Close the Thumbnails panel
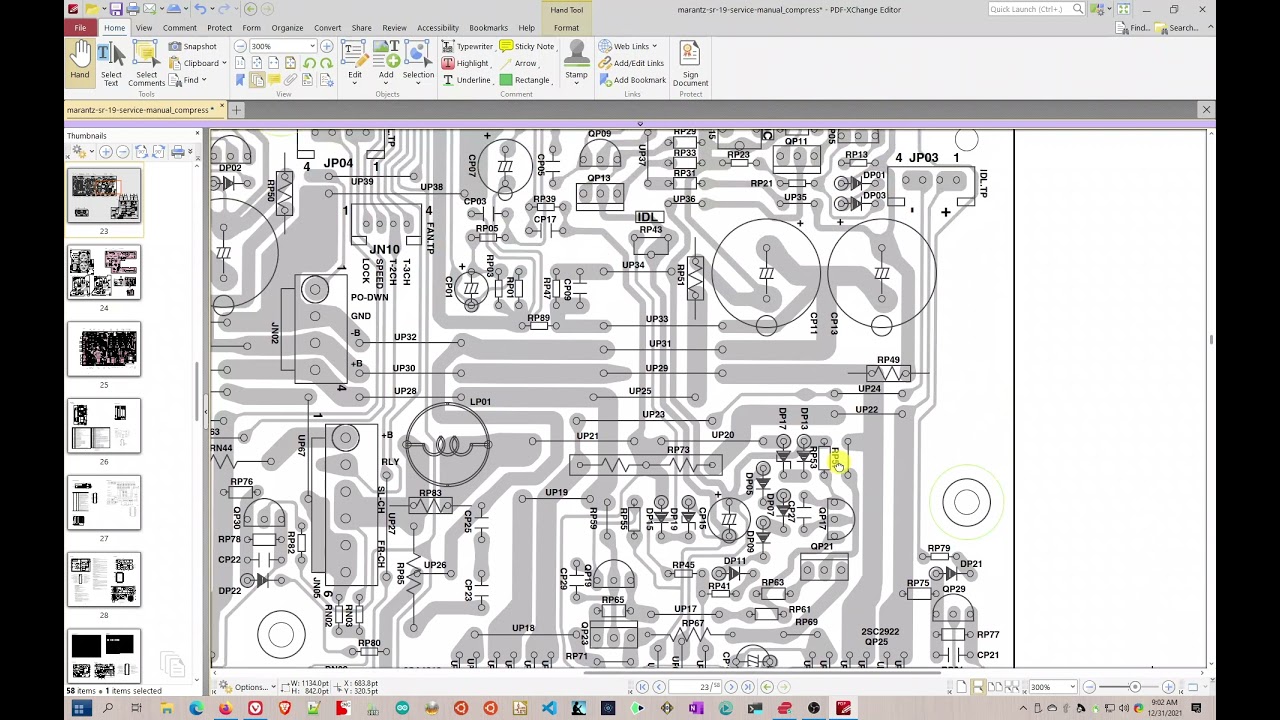This screenshot has height=720, width=1280. 197,133
